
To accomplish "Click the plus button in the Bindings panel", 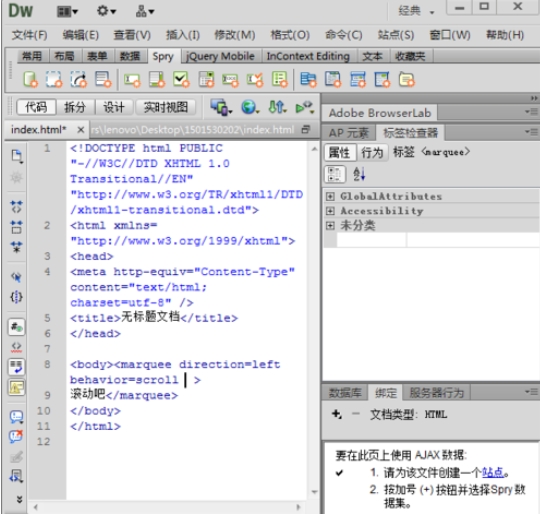I will click(336, 414).
